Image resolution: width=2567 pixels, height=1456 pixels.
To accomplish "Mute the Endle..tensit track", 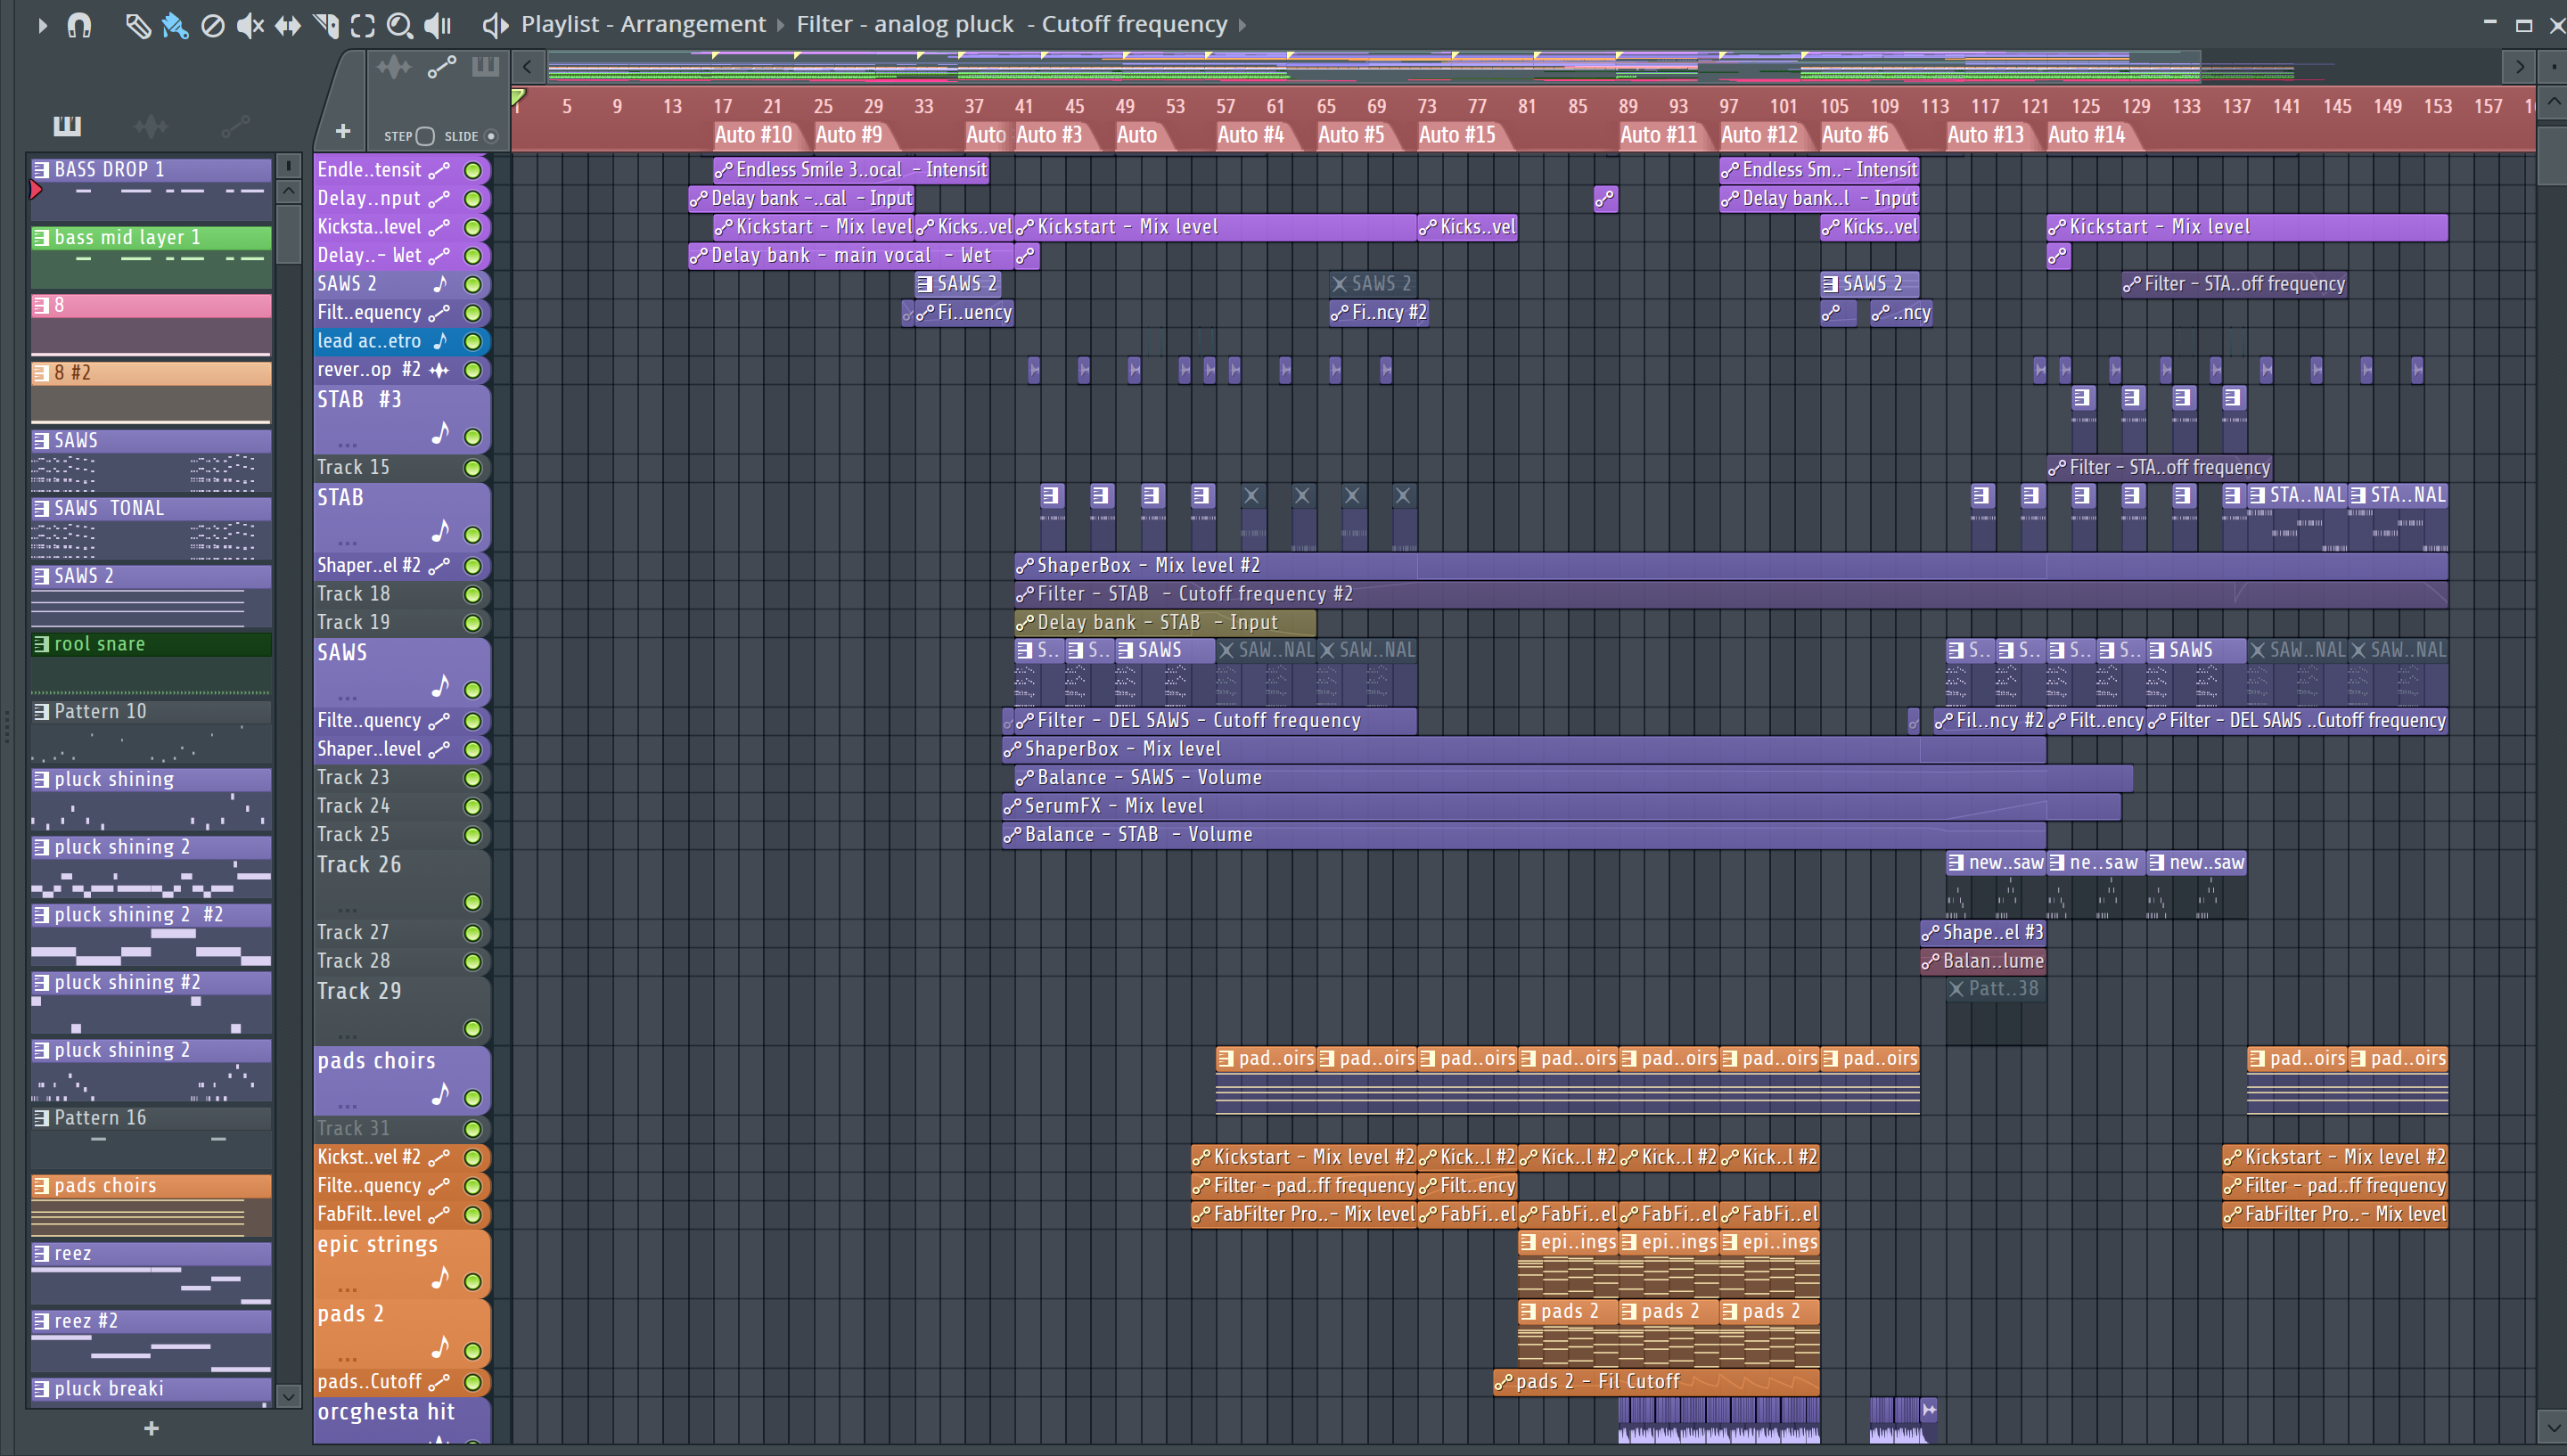I will pyautogui.click(x=473, y=170).
